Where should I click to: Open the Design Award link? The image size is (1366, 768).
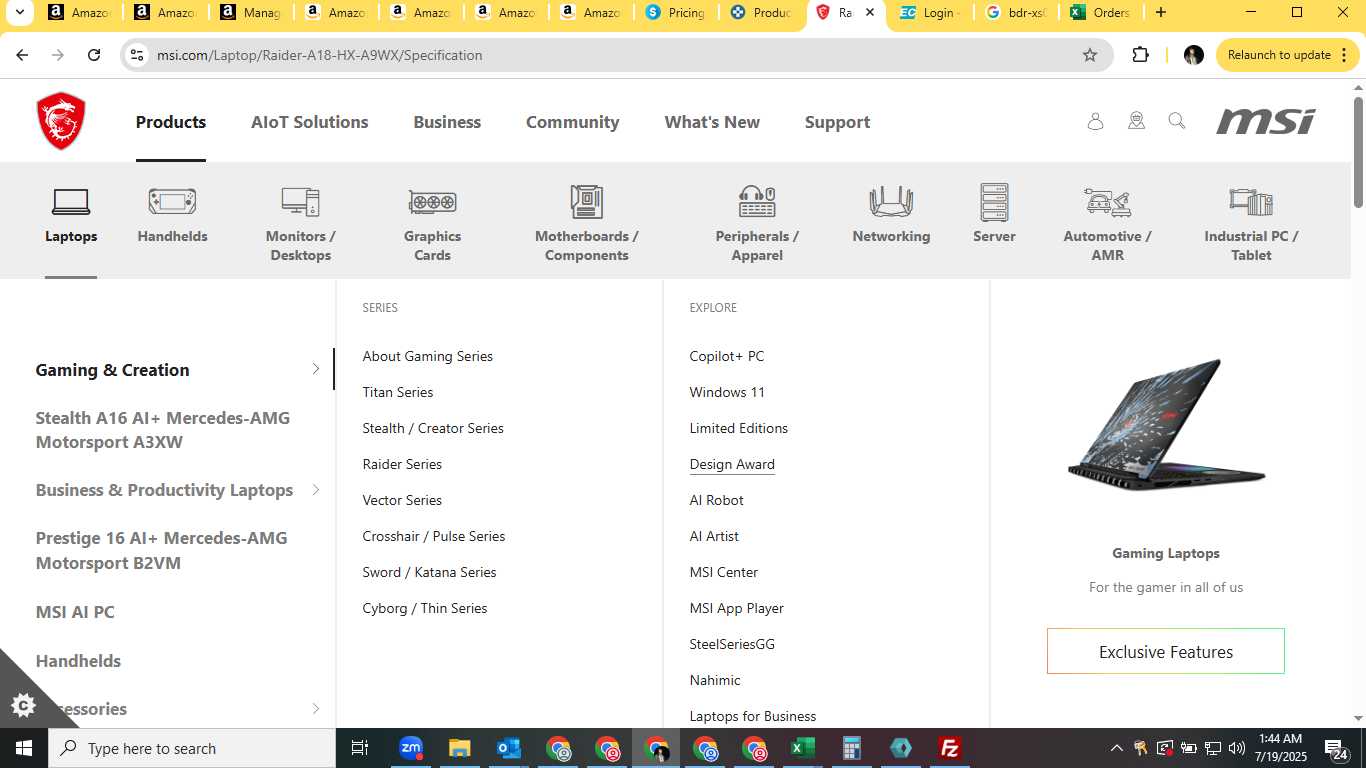[x=732, y=464]
